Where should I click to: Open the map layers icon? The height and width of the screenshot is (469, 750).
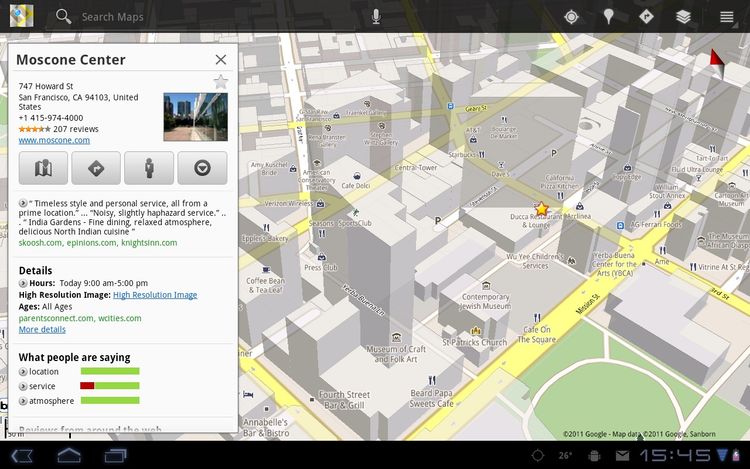tap(683, 16)
